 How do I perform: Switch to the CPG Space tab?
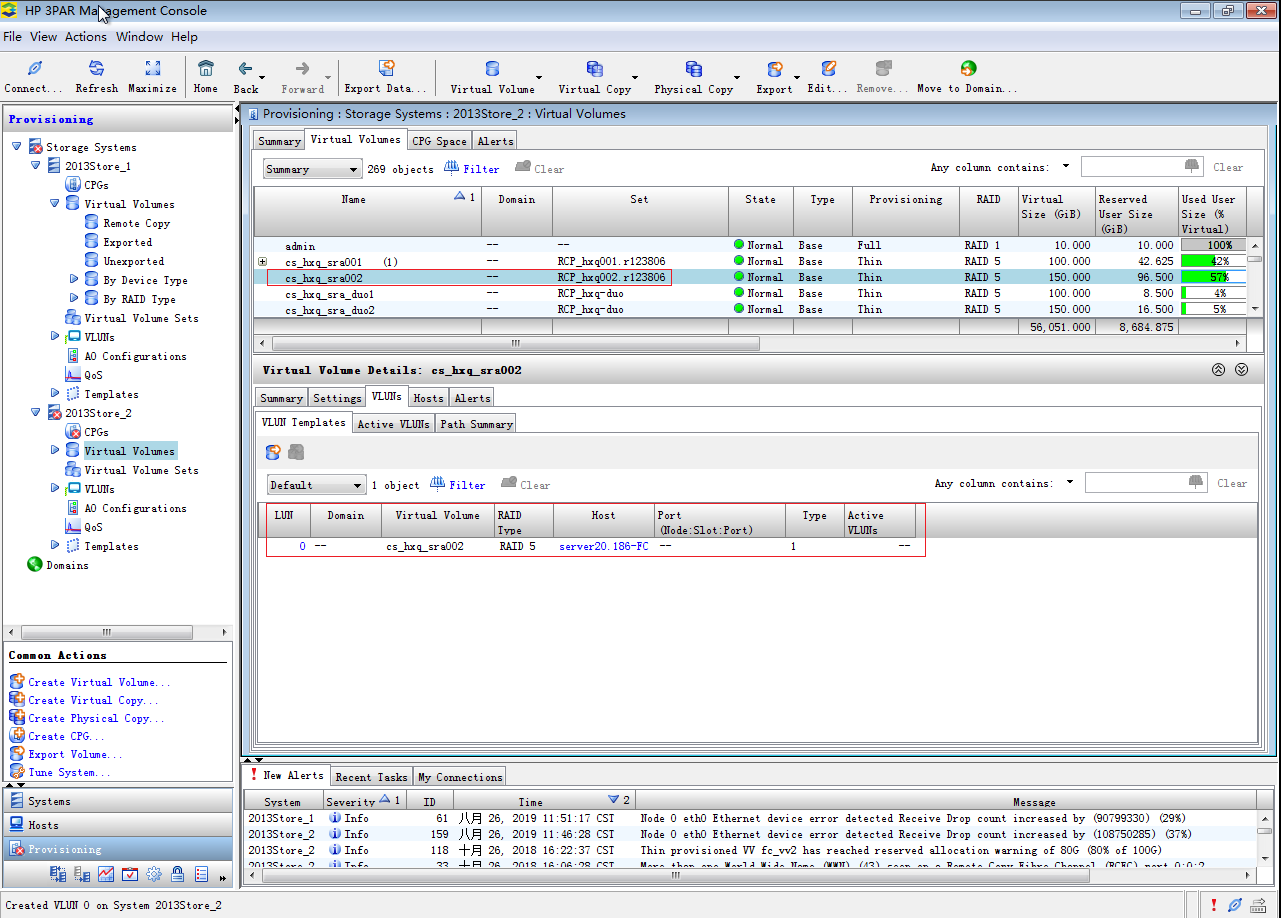click(439, 141)
